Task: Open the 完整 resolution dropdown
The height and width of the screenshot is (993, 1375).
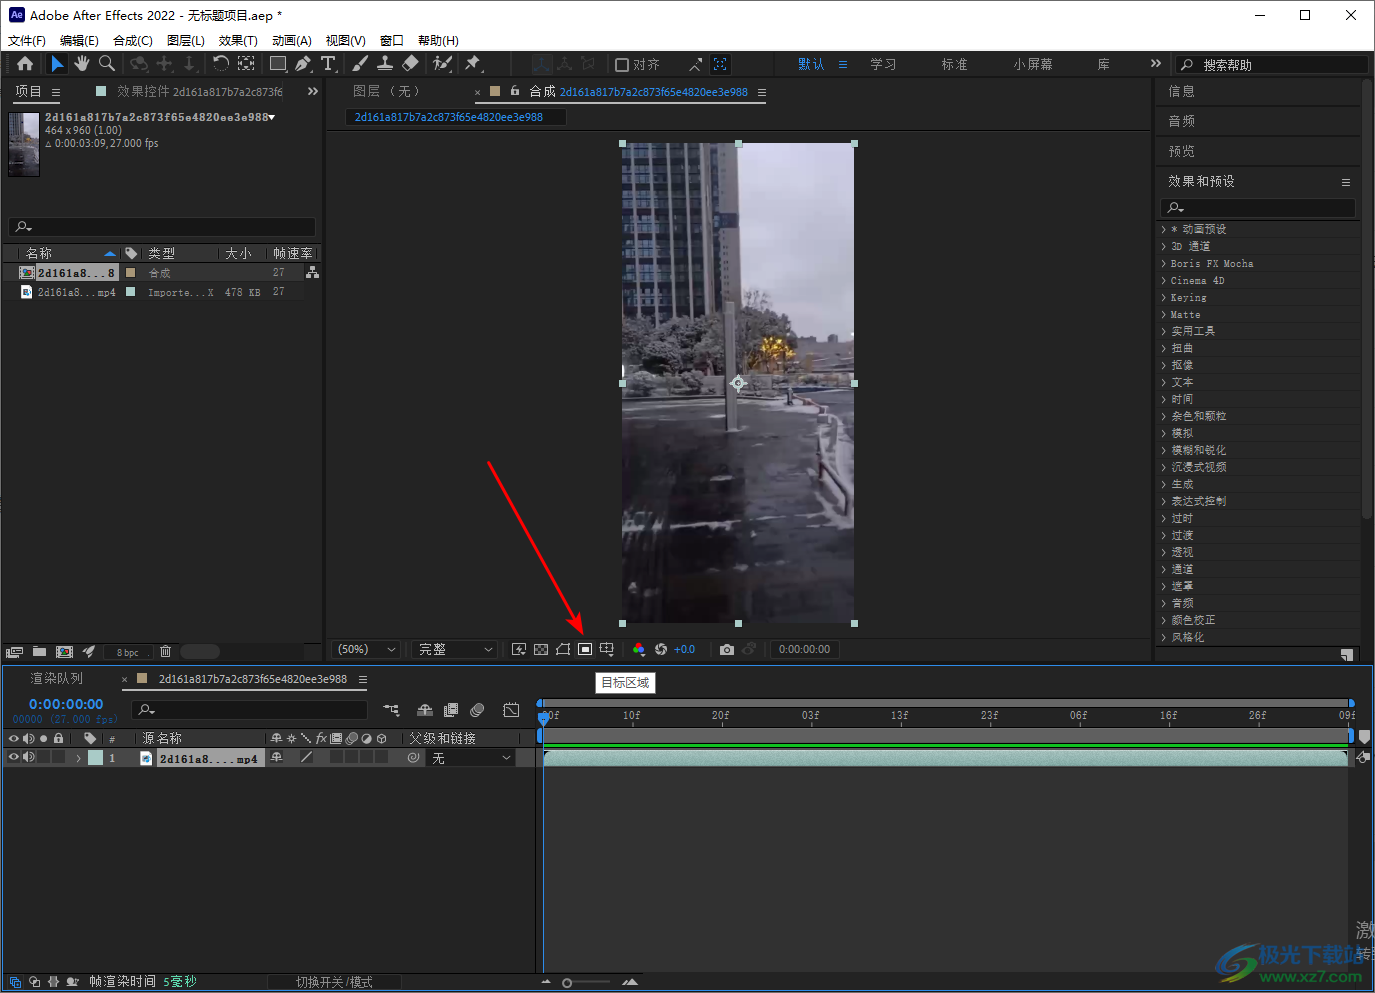Action: pyautogui.click(x=455, y=650)
